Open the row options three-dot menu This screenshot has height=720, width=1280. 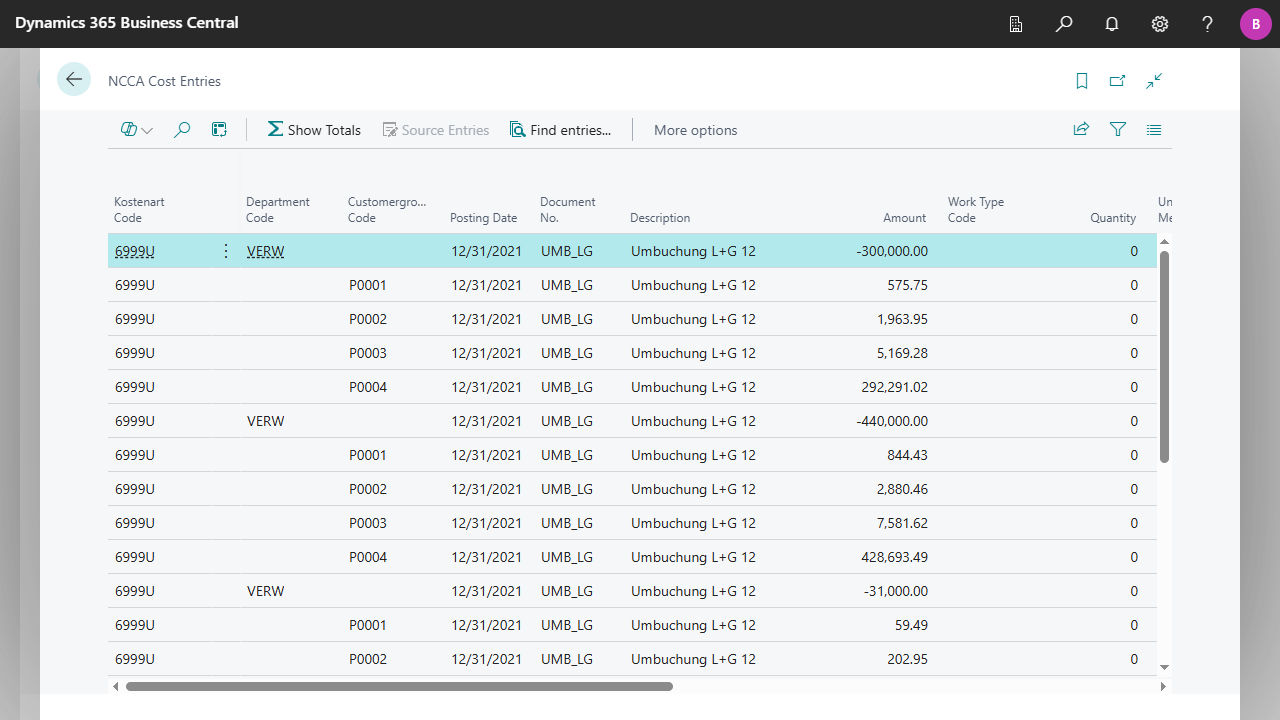coord(225,251)
